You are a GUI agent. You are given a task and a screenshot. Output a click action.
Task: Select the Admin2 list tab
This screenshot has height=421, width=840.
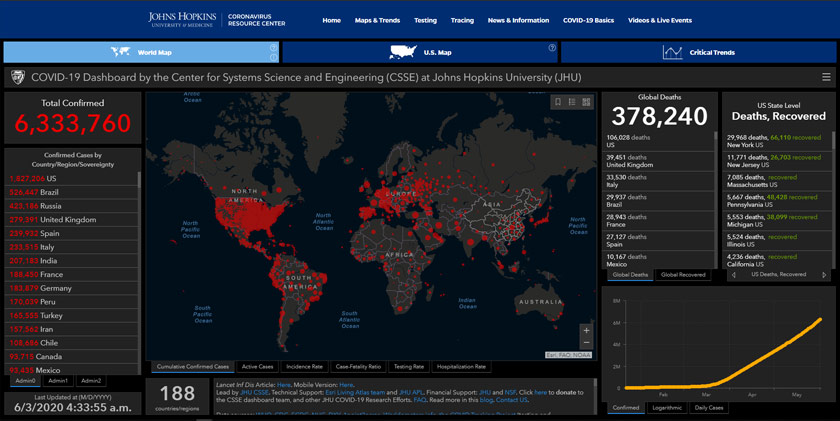(x=91, y=381)
